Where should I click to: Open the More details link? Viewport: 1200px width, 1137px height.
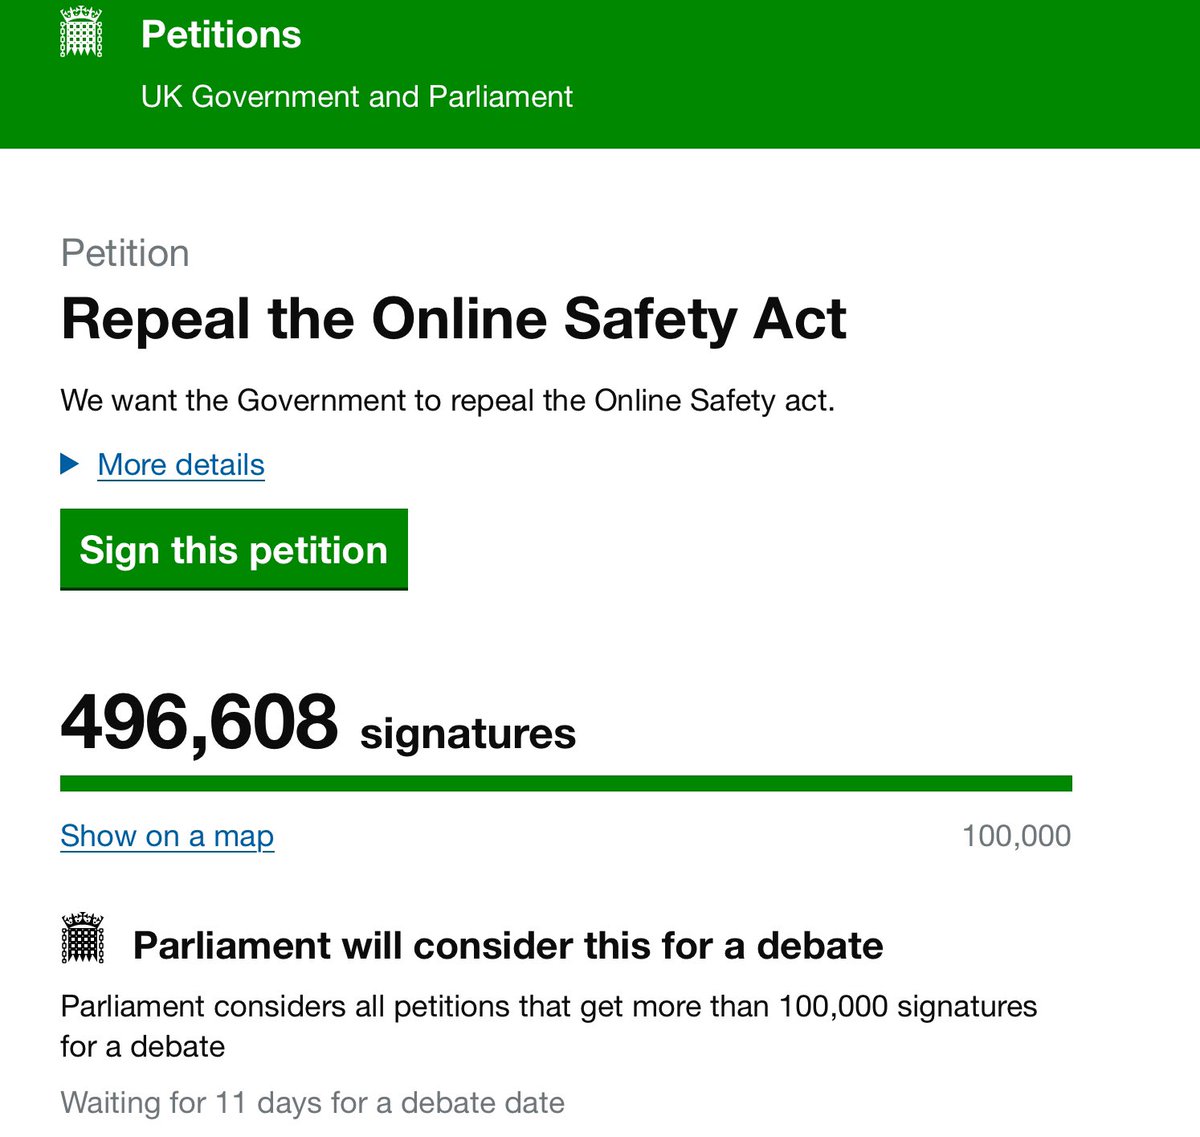181,465
